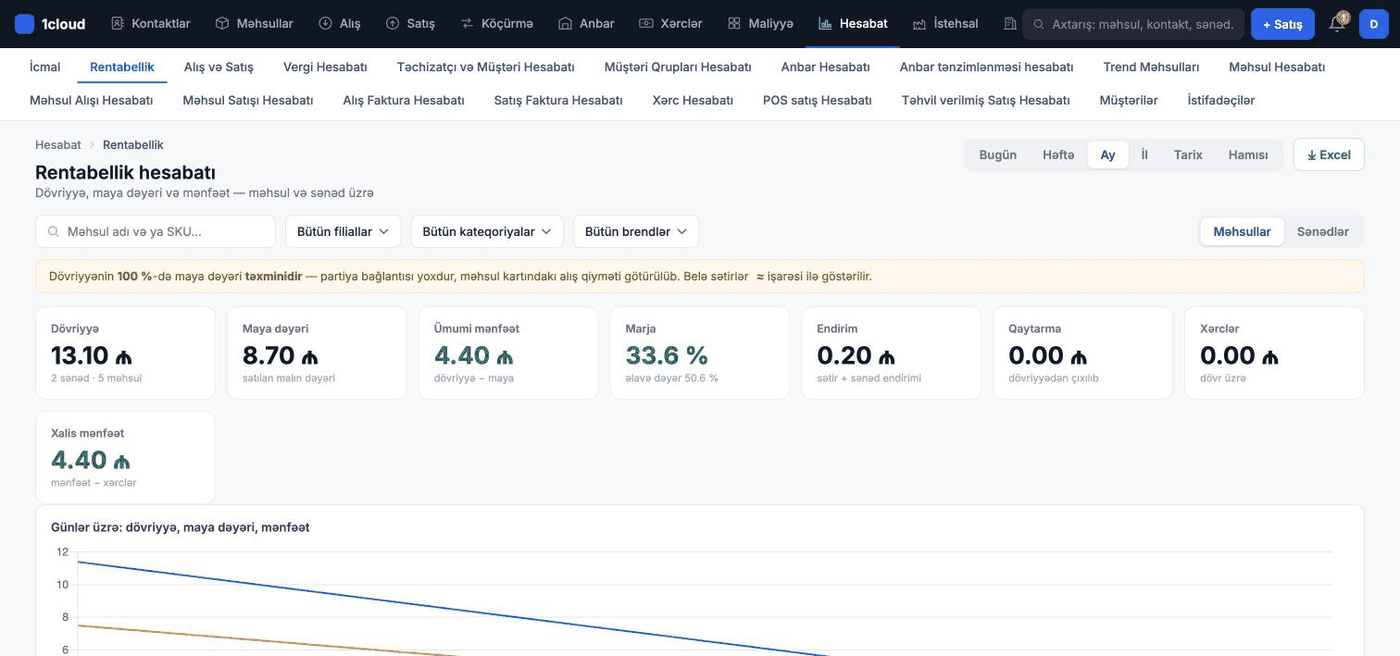Open Kontaktlar from the top navigation
Viewport: 1400px width, 656px height.
tap(150, 23)
